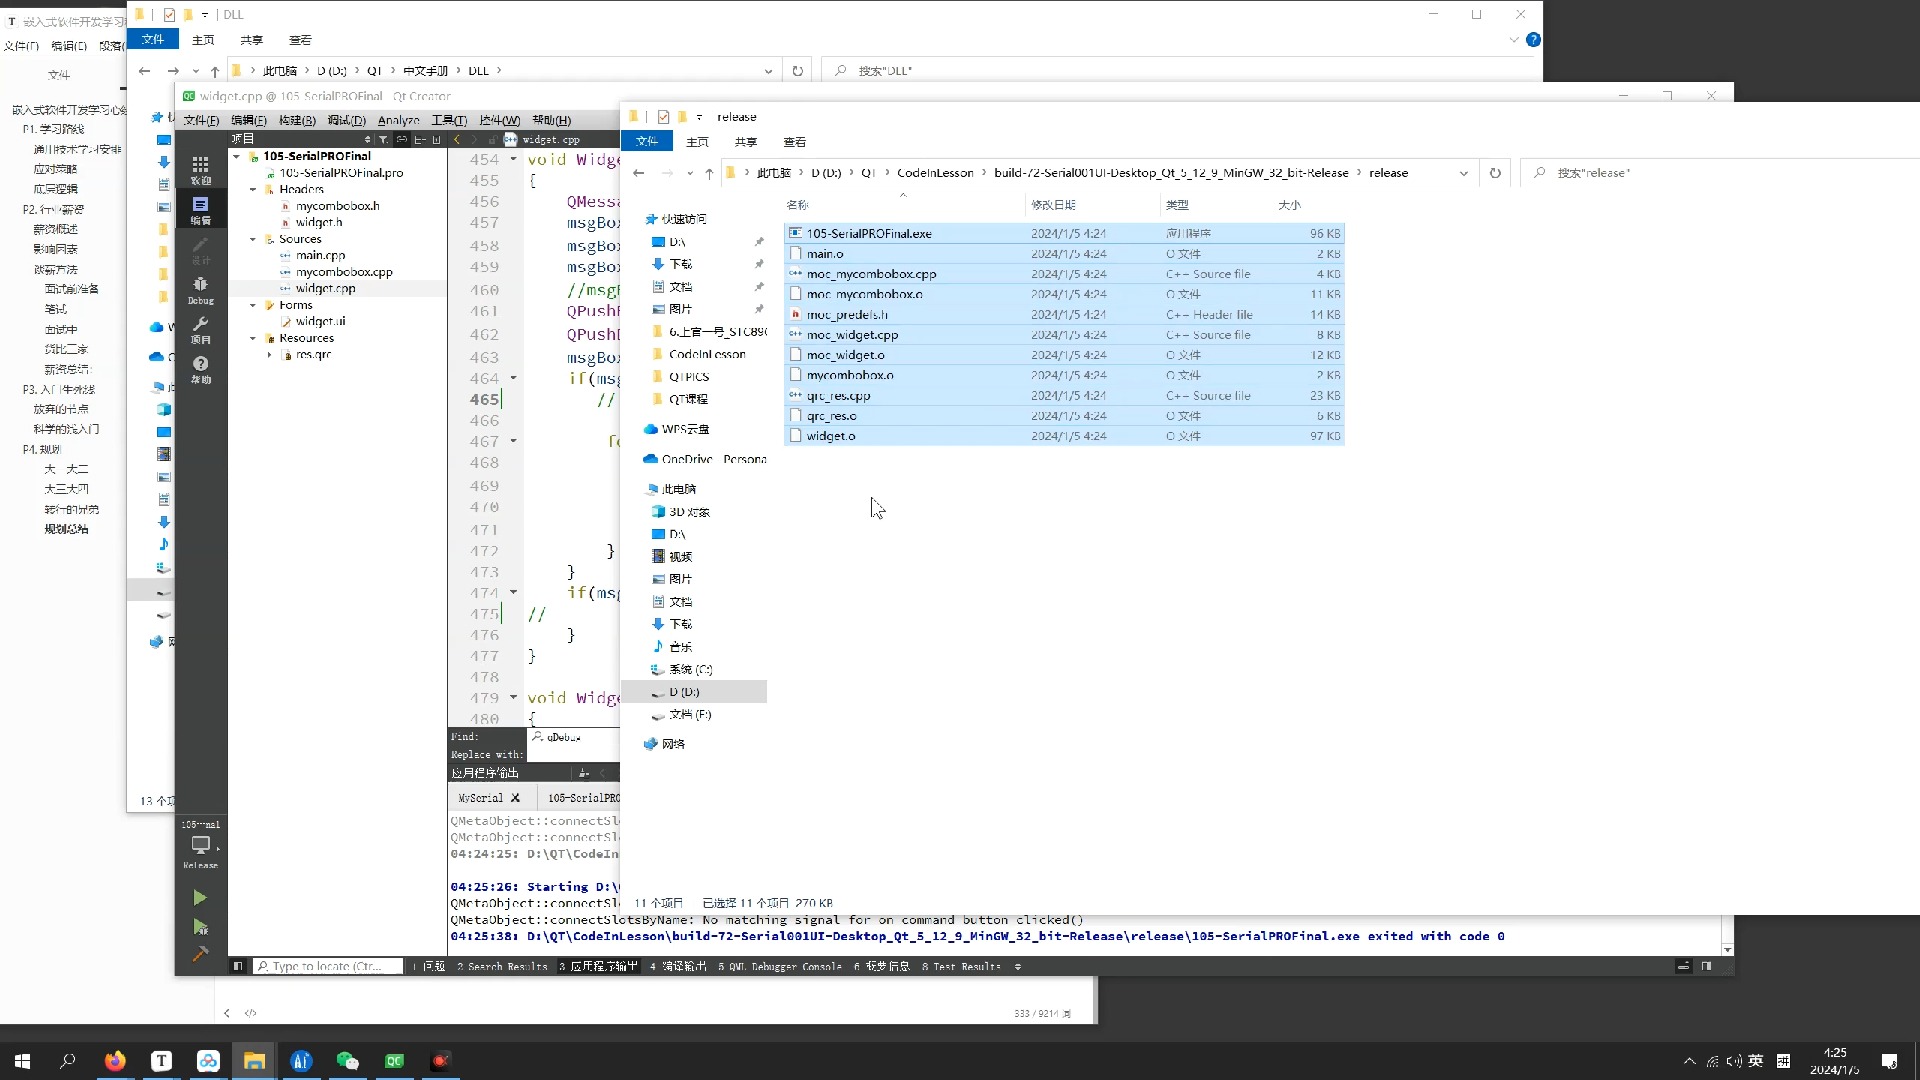Start debugging with the run-debug icon
Viewport: 1920px width, 1080px height.
(x=200, y=927)
